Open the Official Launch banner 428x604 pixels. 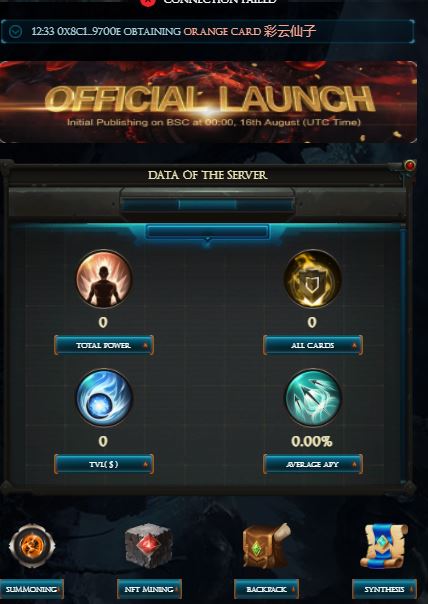[208, 102]
